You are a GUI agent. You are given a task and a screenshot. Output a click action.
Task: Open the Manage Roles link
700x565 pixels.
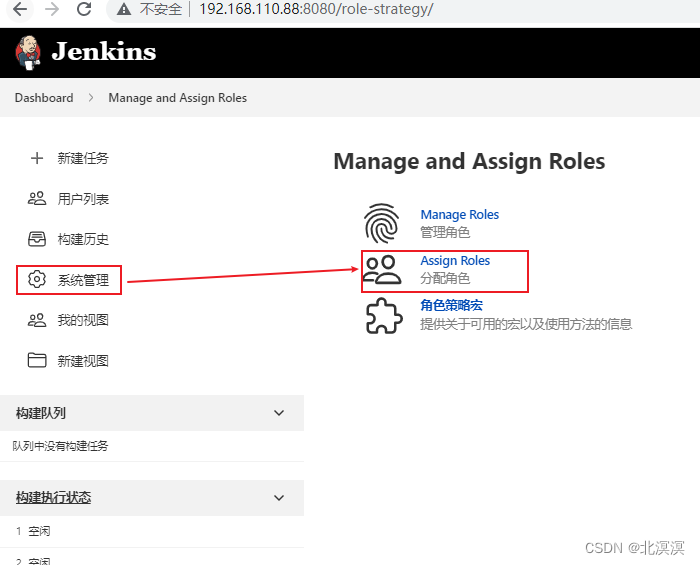(459, 215)
